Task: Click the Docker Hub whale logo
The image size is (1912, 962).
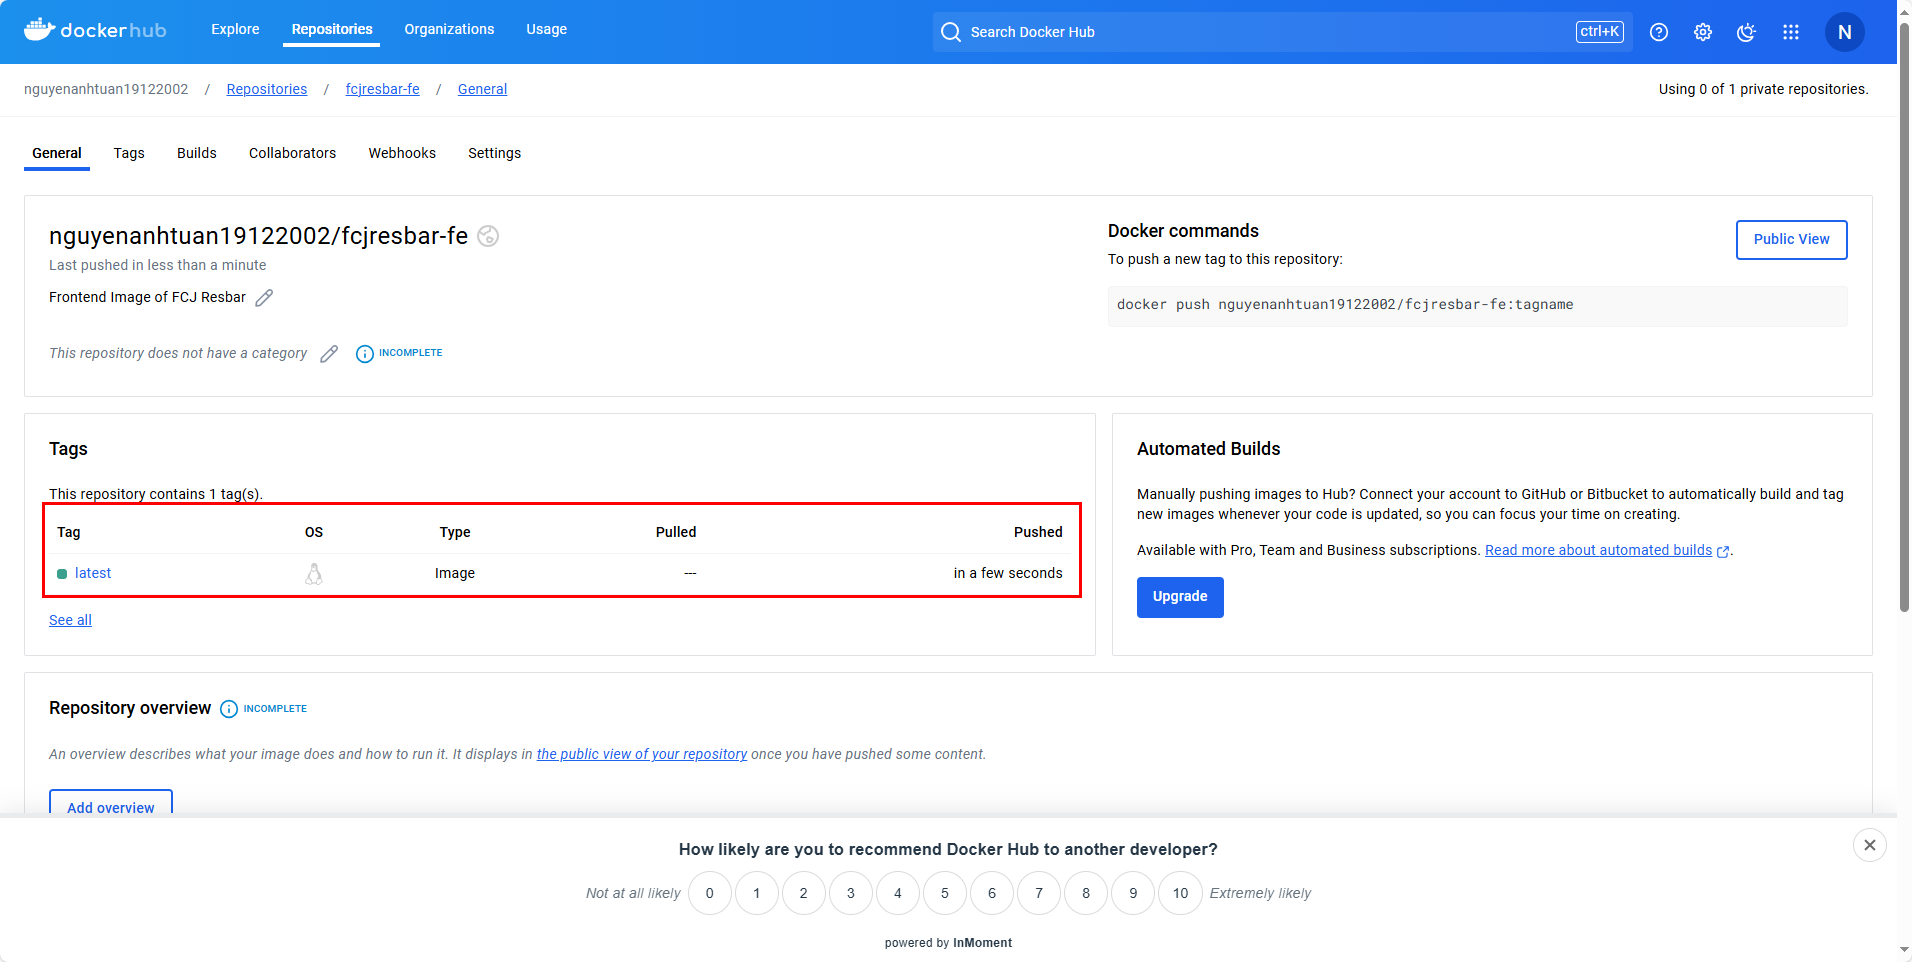Action: [x=95, y=30]
